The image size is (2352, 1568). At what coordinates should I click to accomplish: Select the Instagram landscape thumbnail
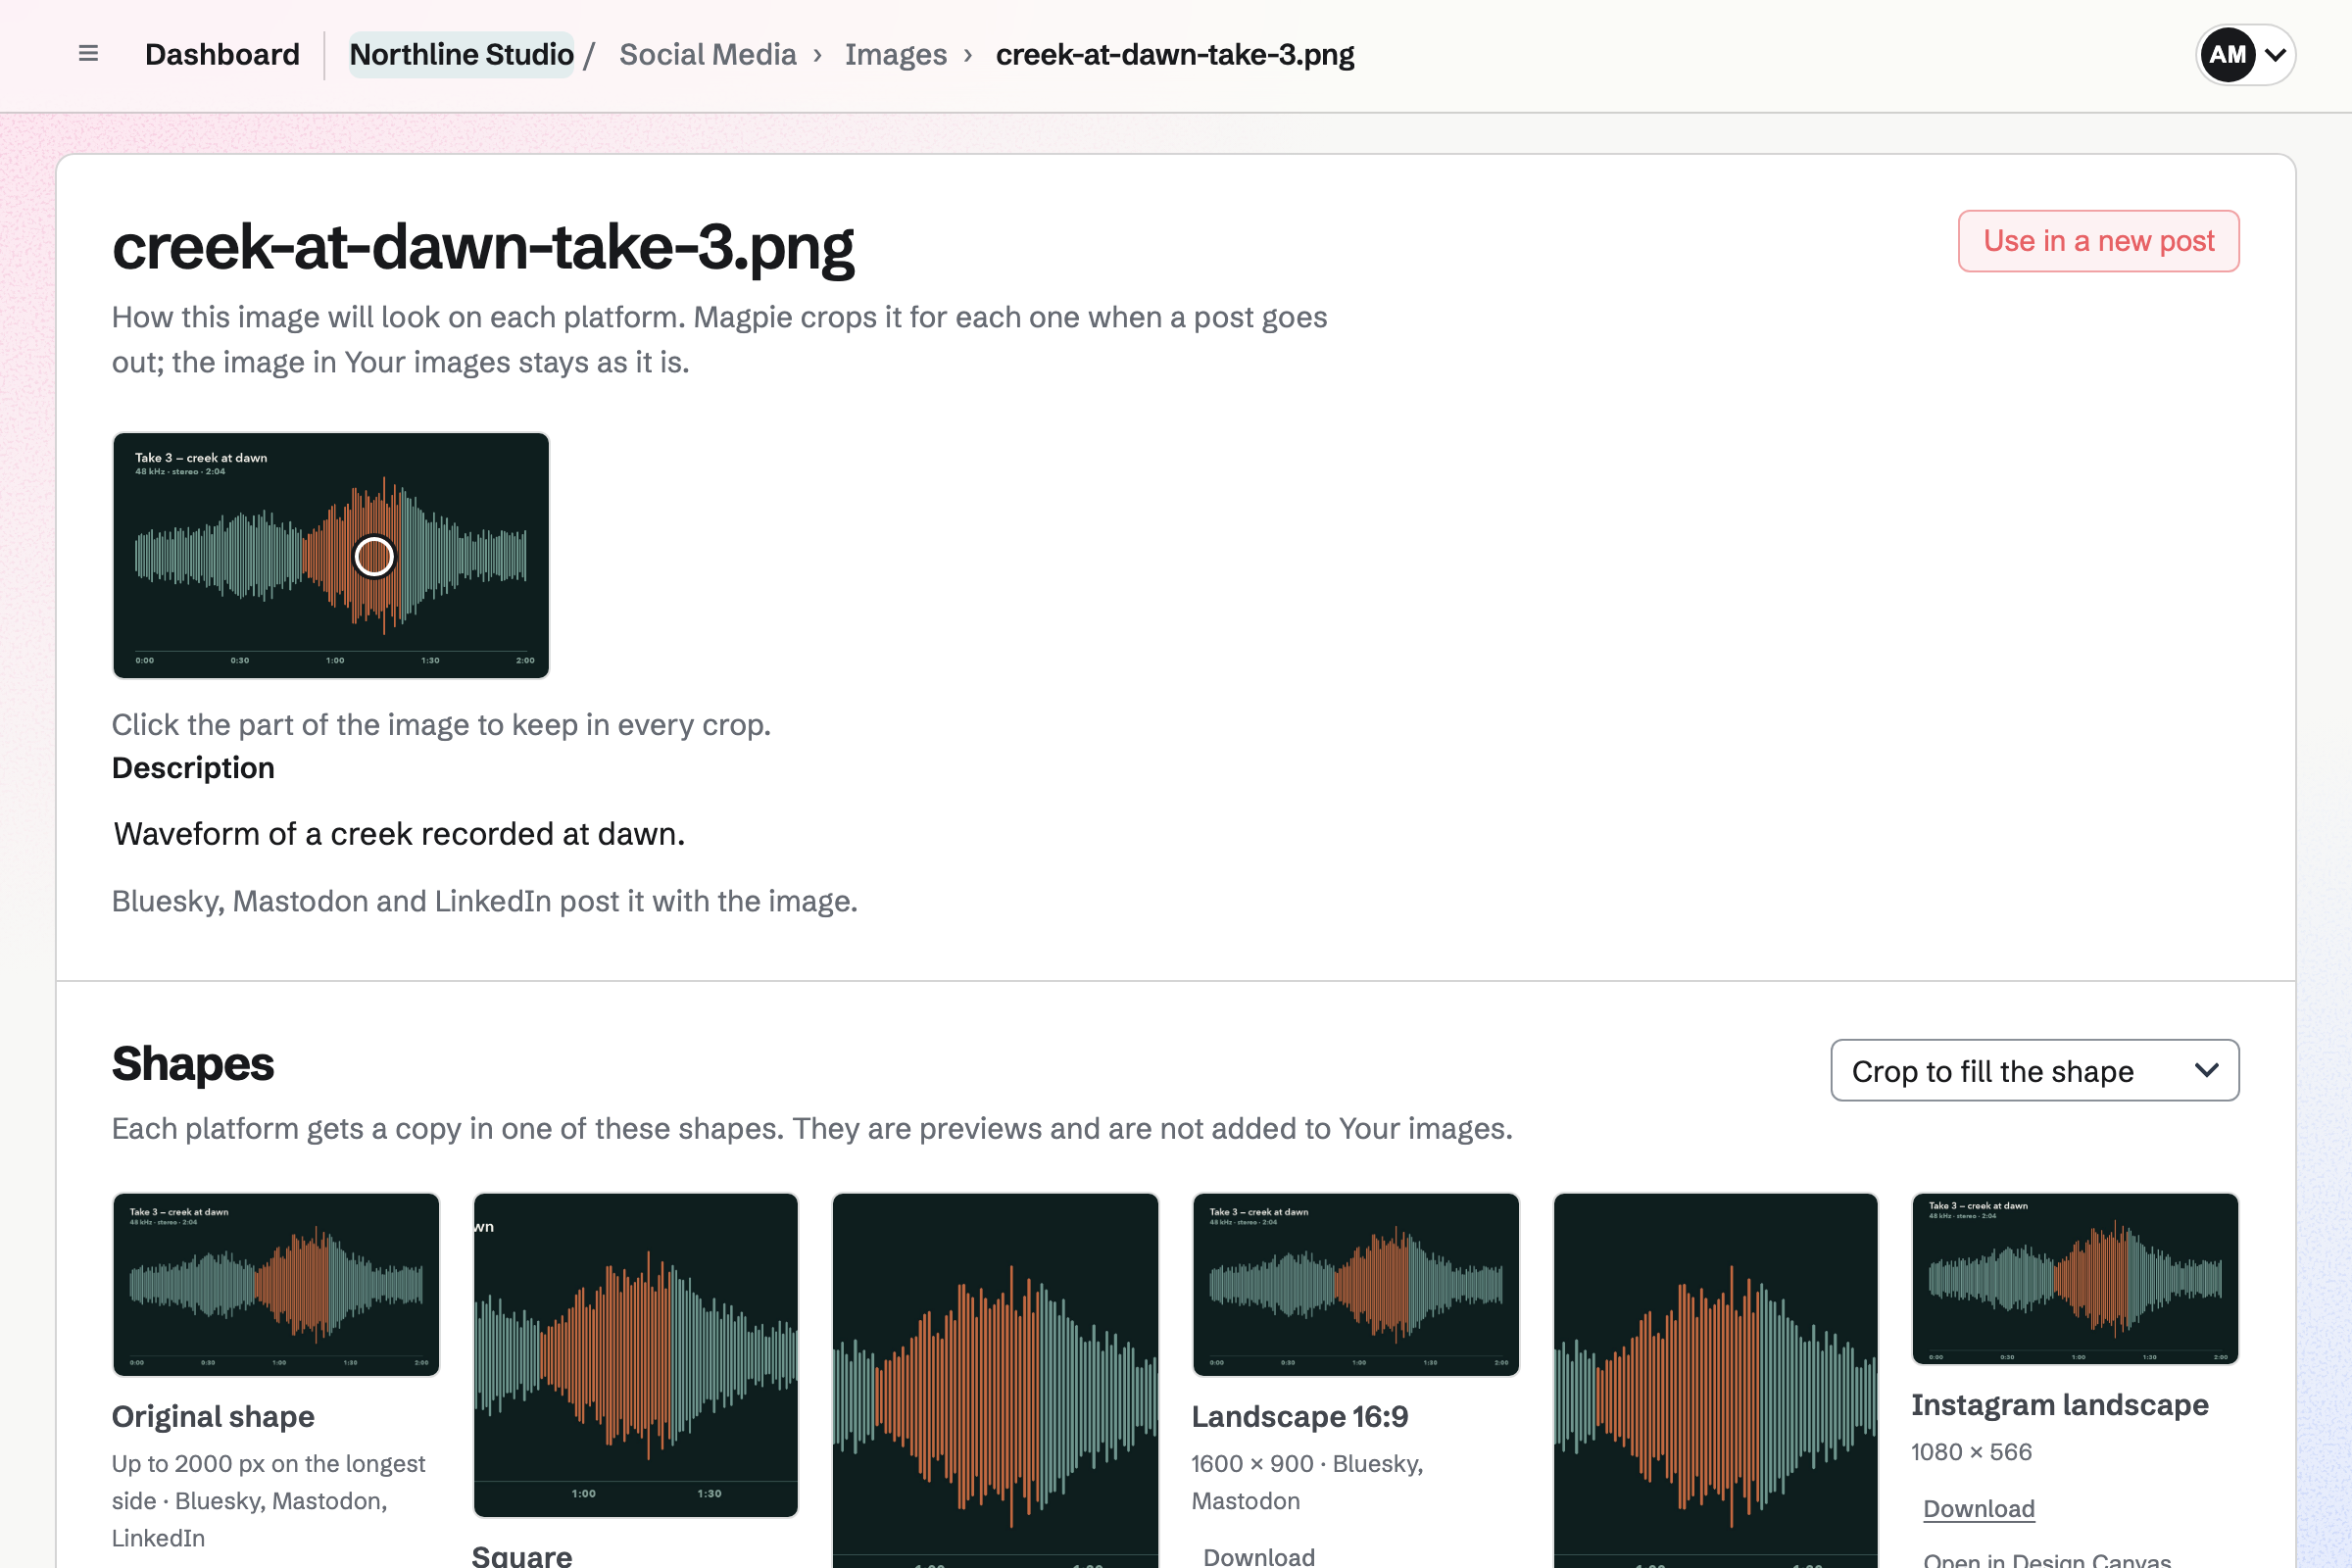point(2074,1278)
